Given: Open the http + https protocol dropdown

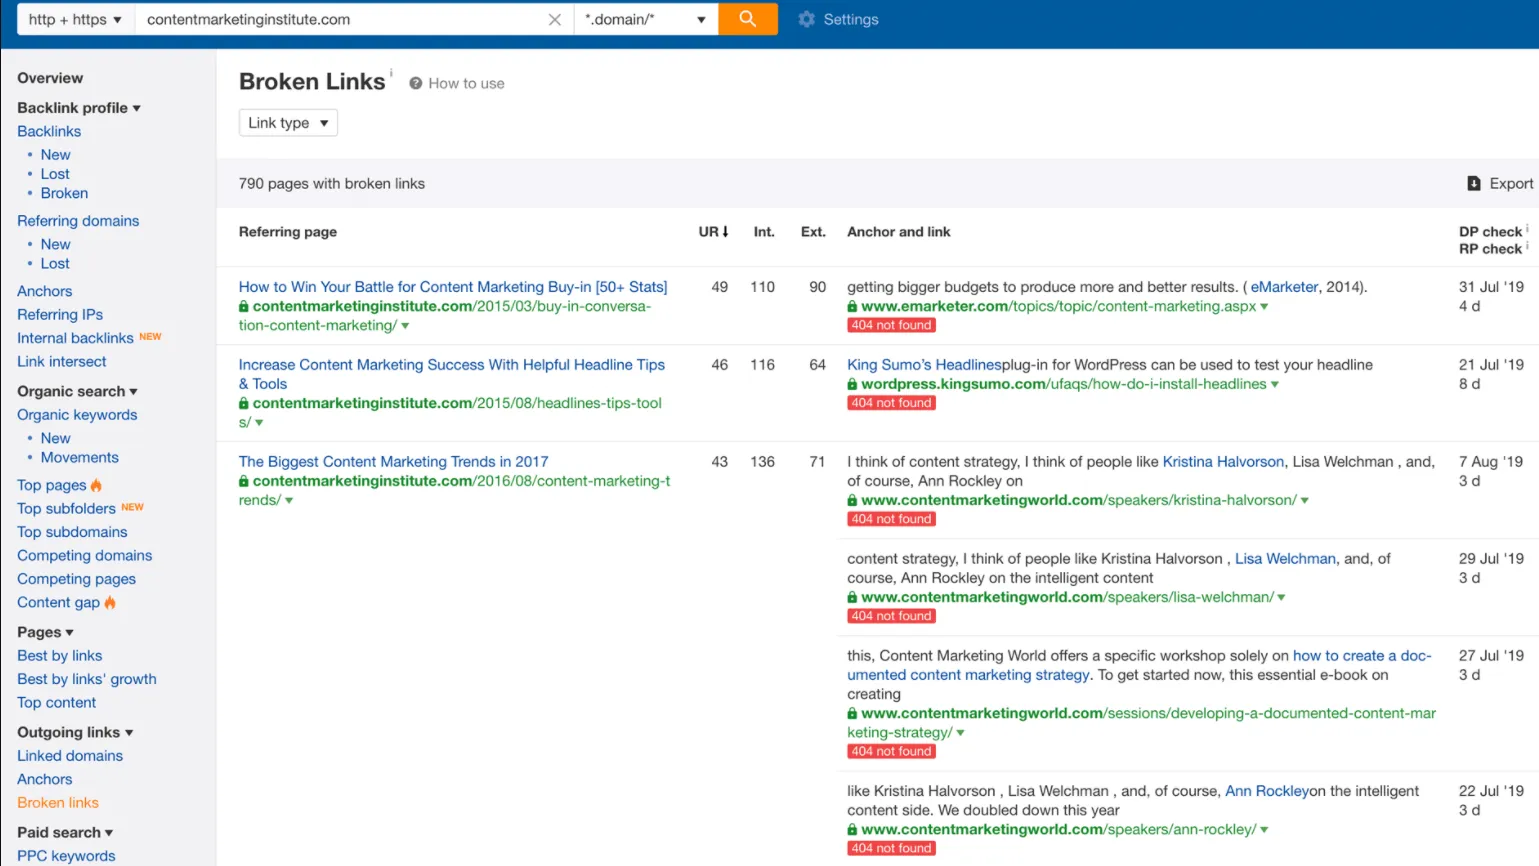Looking at the screenshot, I should (x=75, y=19).
